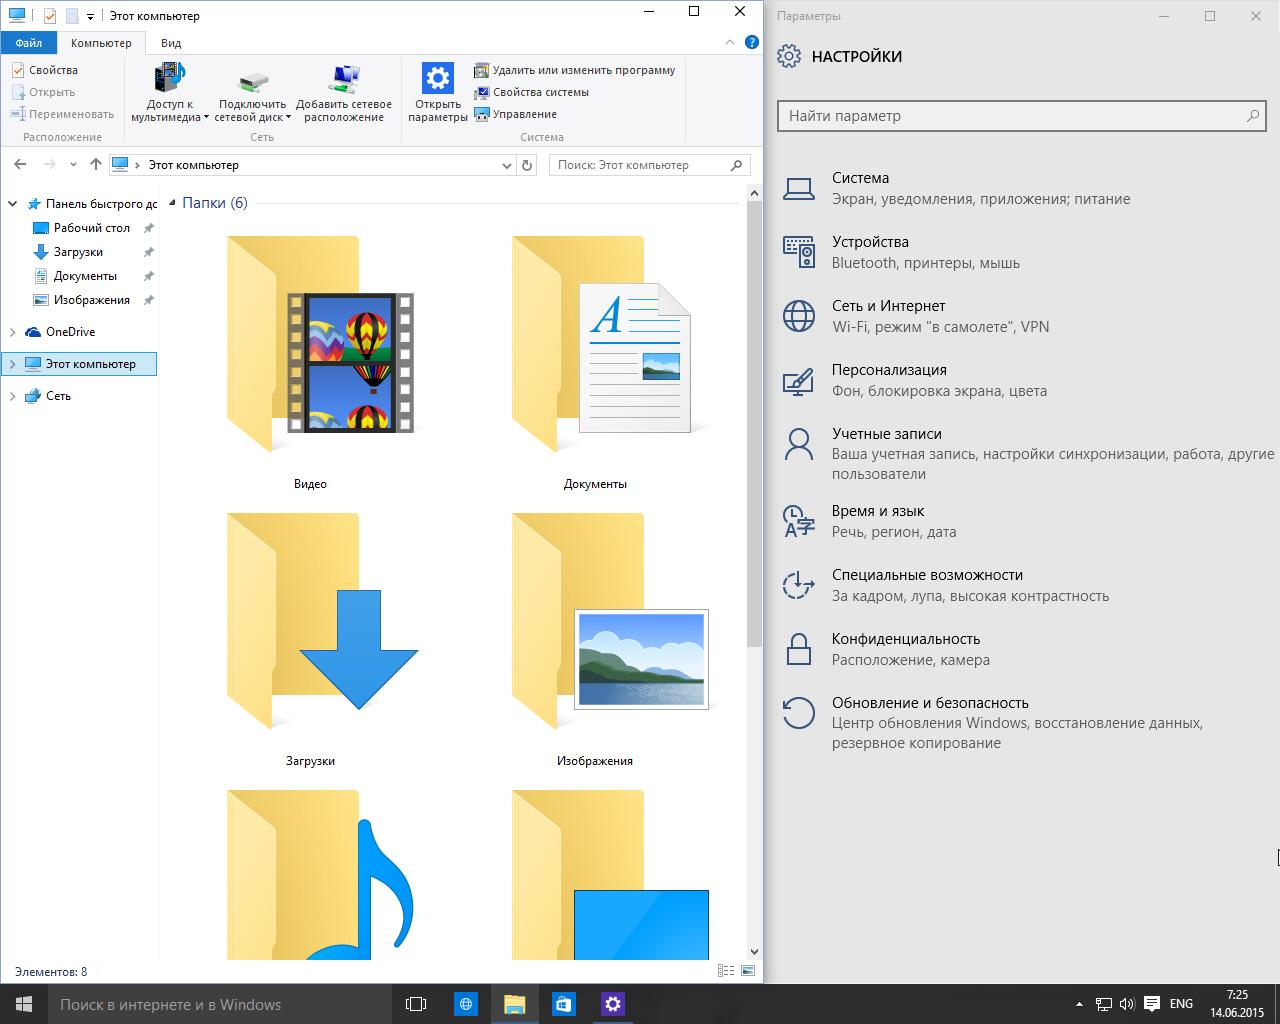Click Поиск: Этот компьютер search box

pos(650,165)
